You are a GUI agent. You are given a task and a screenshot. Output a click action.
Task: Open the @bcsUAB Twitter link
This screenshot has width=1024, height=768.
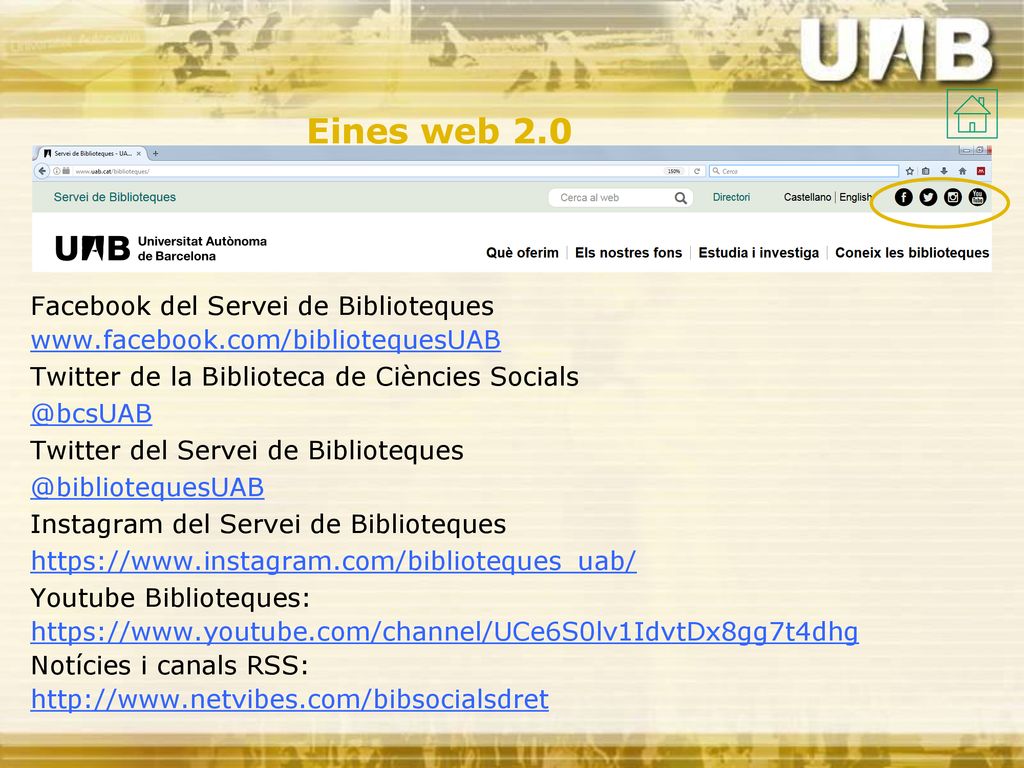(91, 414)
